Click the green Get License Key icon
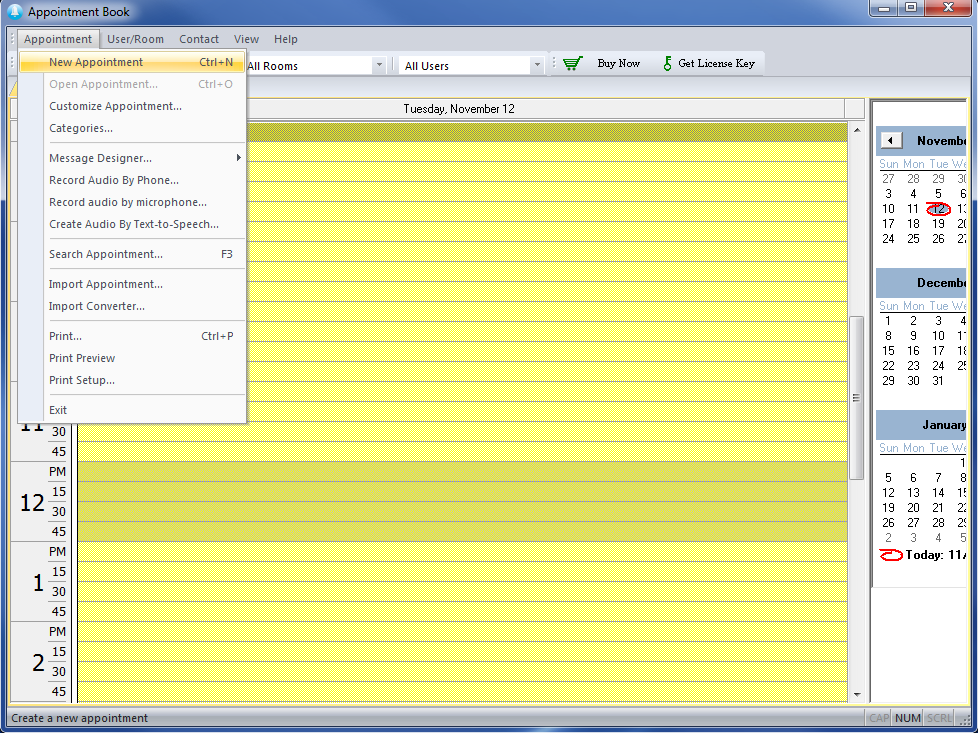The height and width of the screenshot is (733, 978). click(x=667, y=64)
